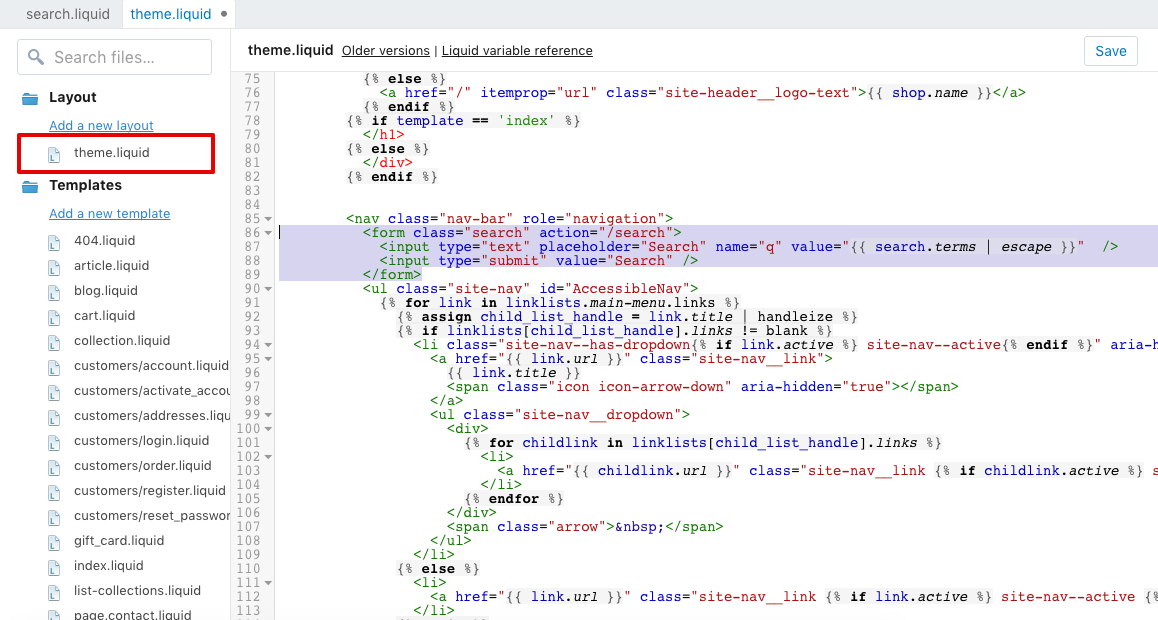Image resolution: width=1158 pixels, height=620 pixels.
Task: Collapse code fold at line 94
Action: click(x=268, y=345)
